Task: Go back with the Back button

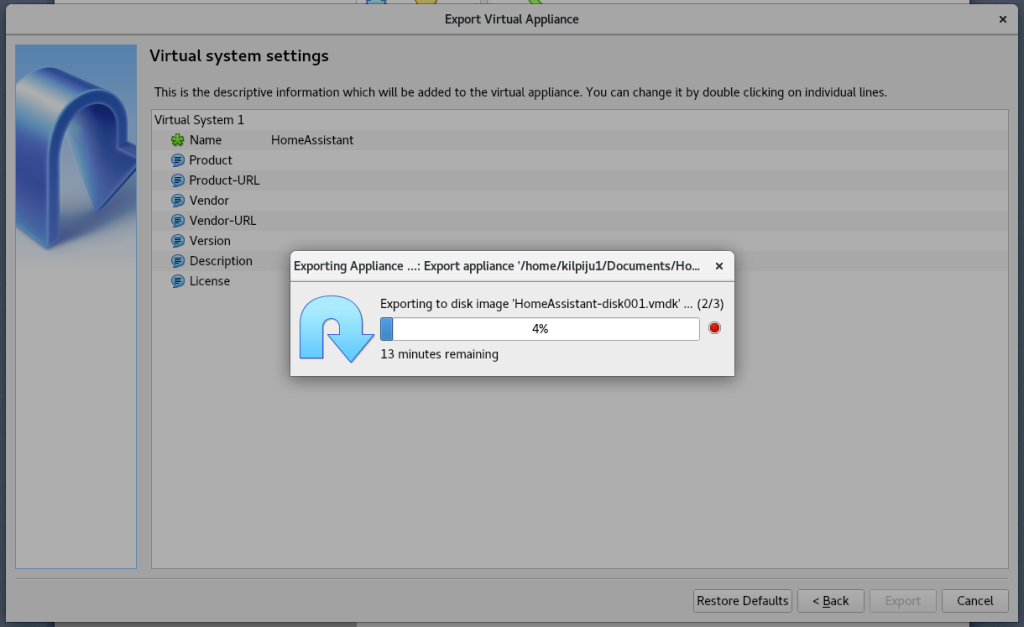Action: coord(830,601)
